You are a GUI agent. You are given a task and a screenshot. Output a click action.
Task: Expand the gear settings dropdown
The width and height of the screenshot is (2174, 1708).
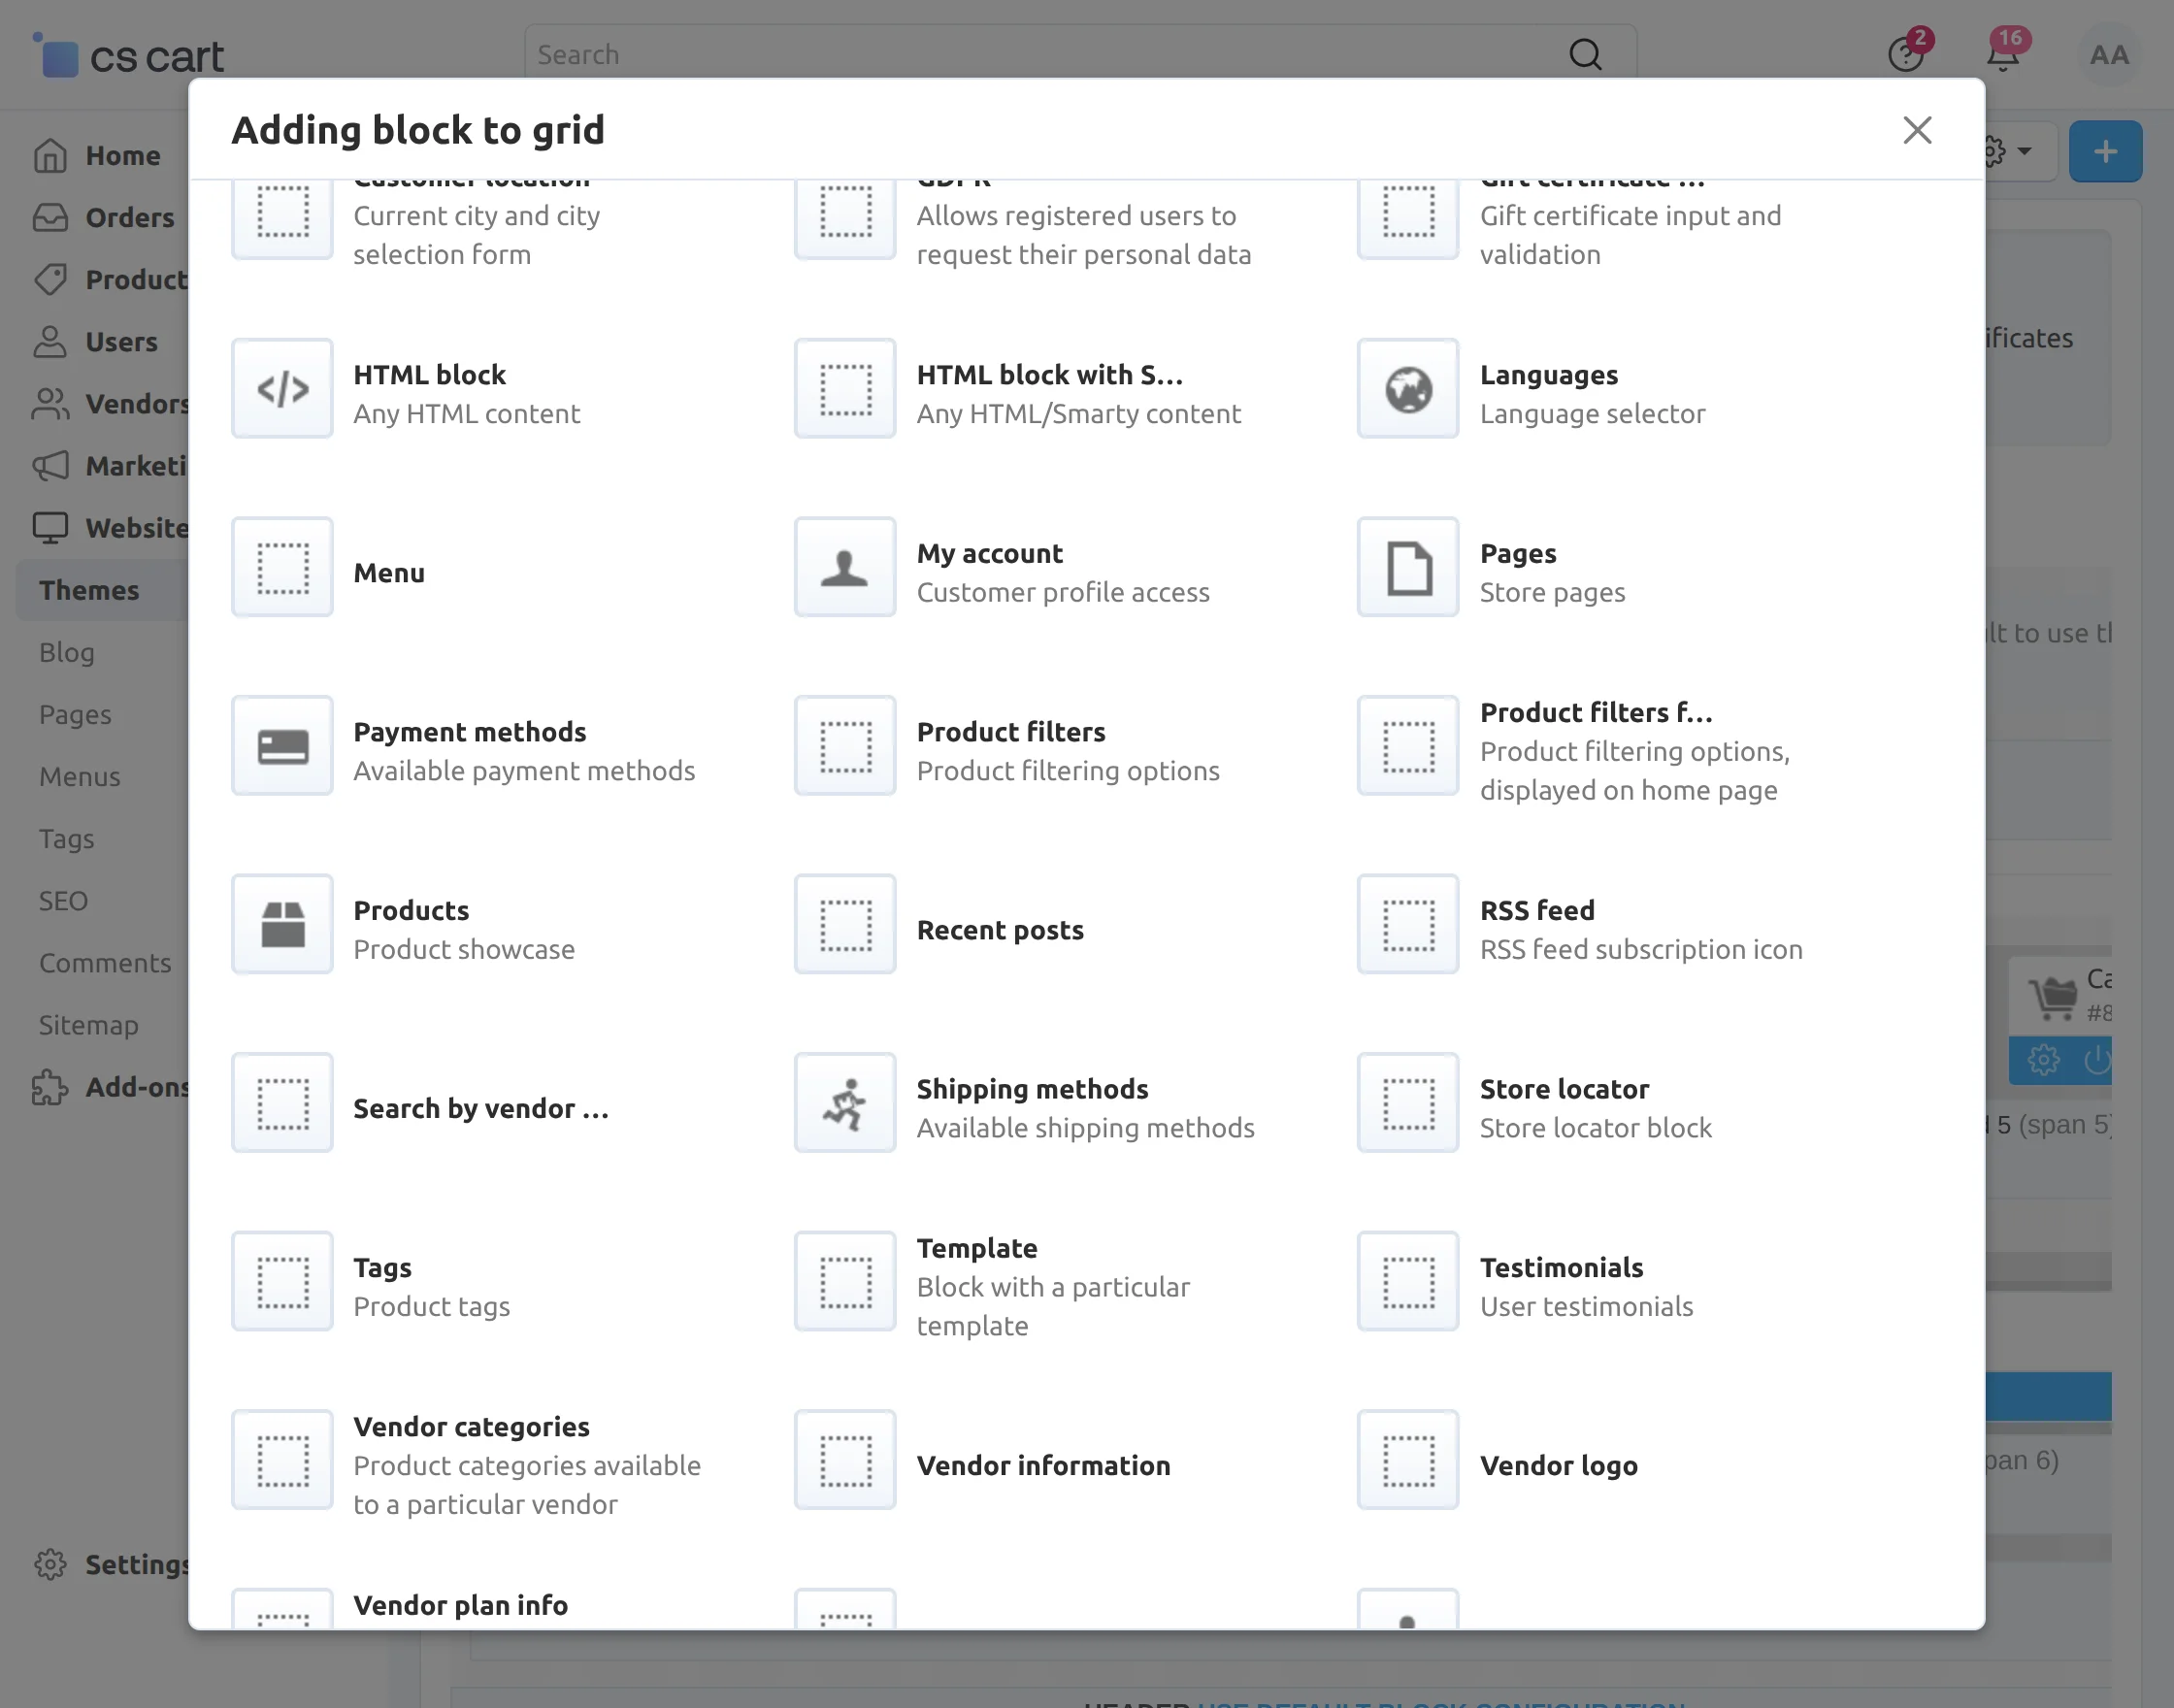click(x=2007, y=152)
